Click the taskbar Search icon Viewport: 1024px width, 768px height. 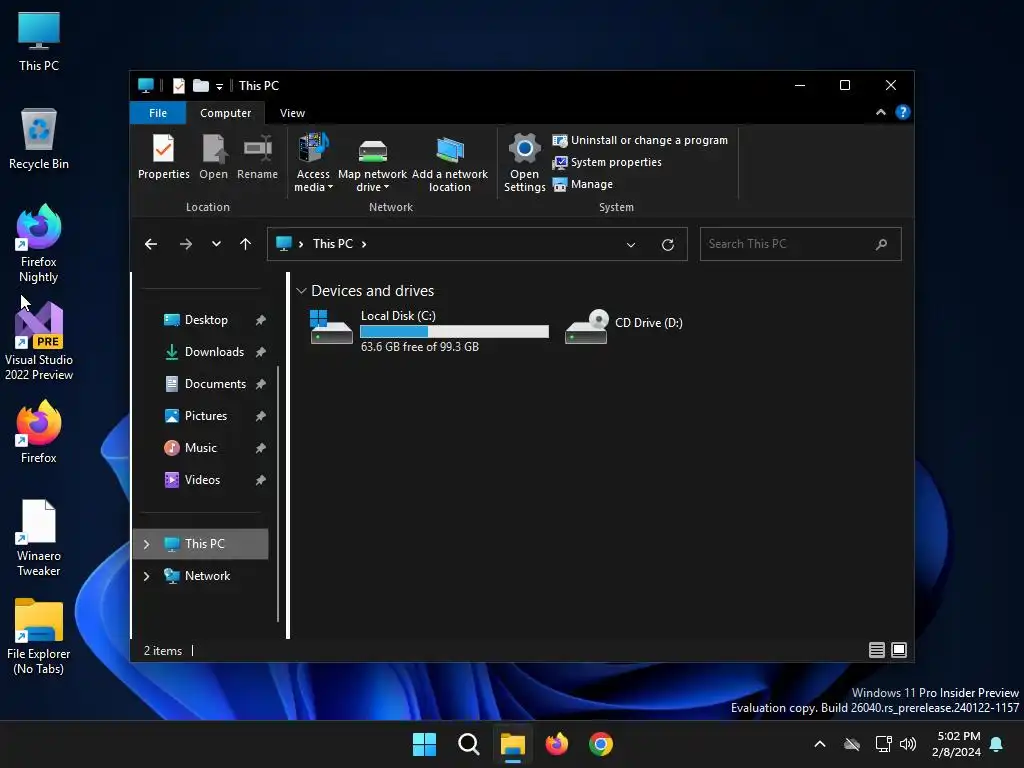coord(468,744)
